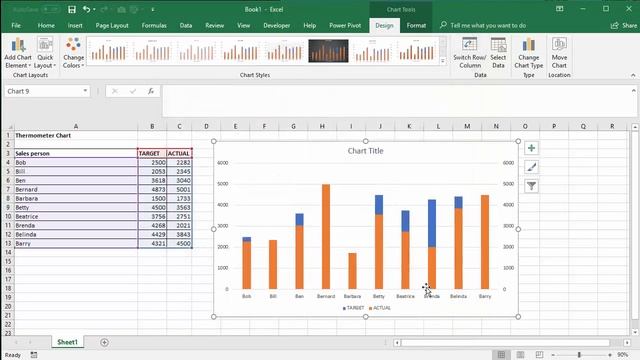This screenshot has height=360, width=640.
Task: Select the TARGET header cell
Action: (152, 153)
